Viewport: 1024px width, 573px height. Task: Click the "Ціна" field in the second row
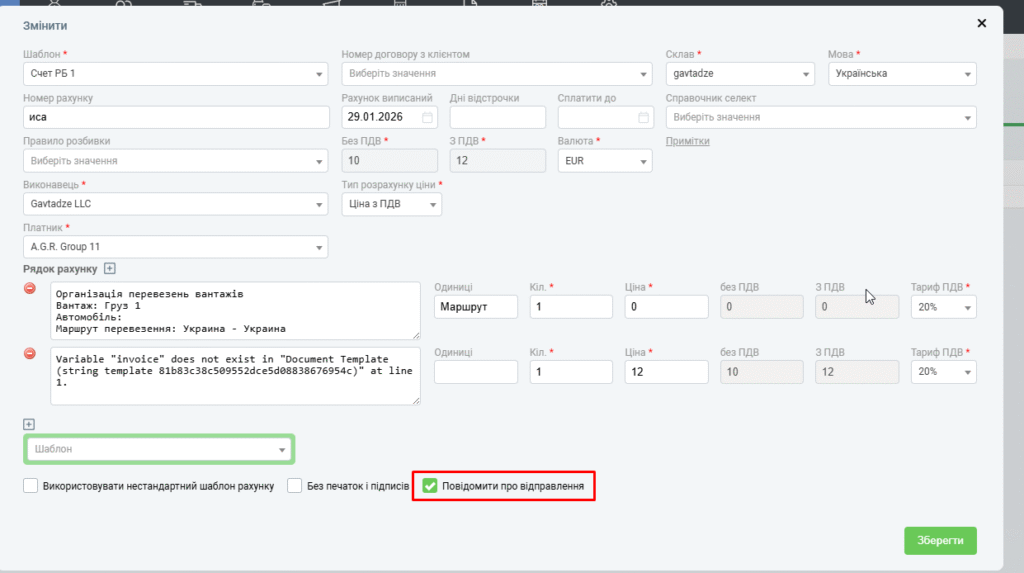click(668, 372)
